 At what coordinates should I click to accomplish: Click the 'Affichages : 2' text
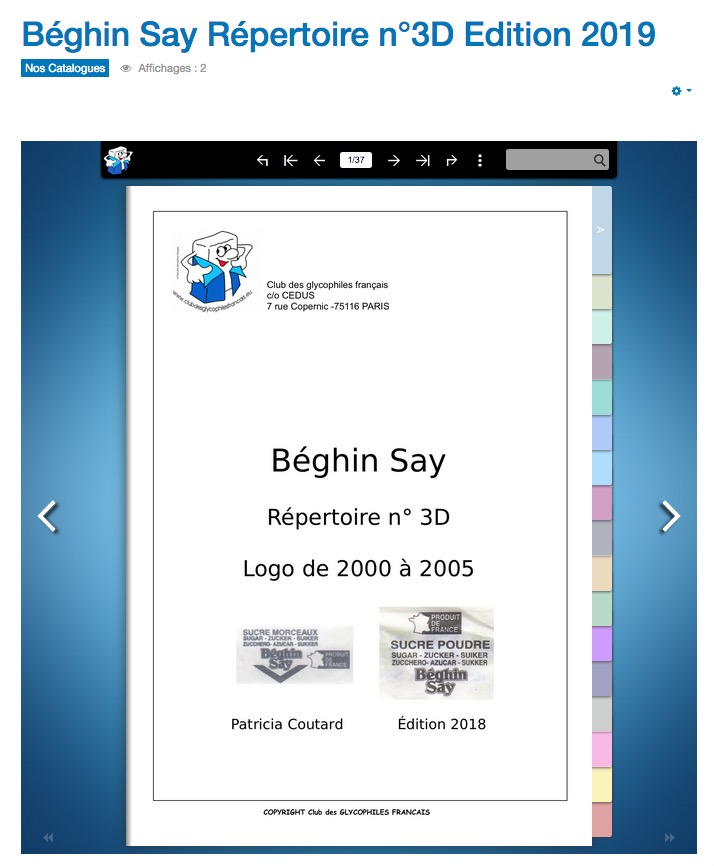tap(172, 68)
